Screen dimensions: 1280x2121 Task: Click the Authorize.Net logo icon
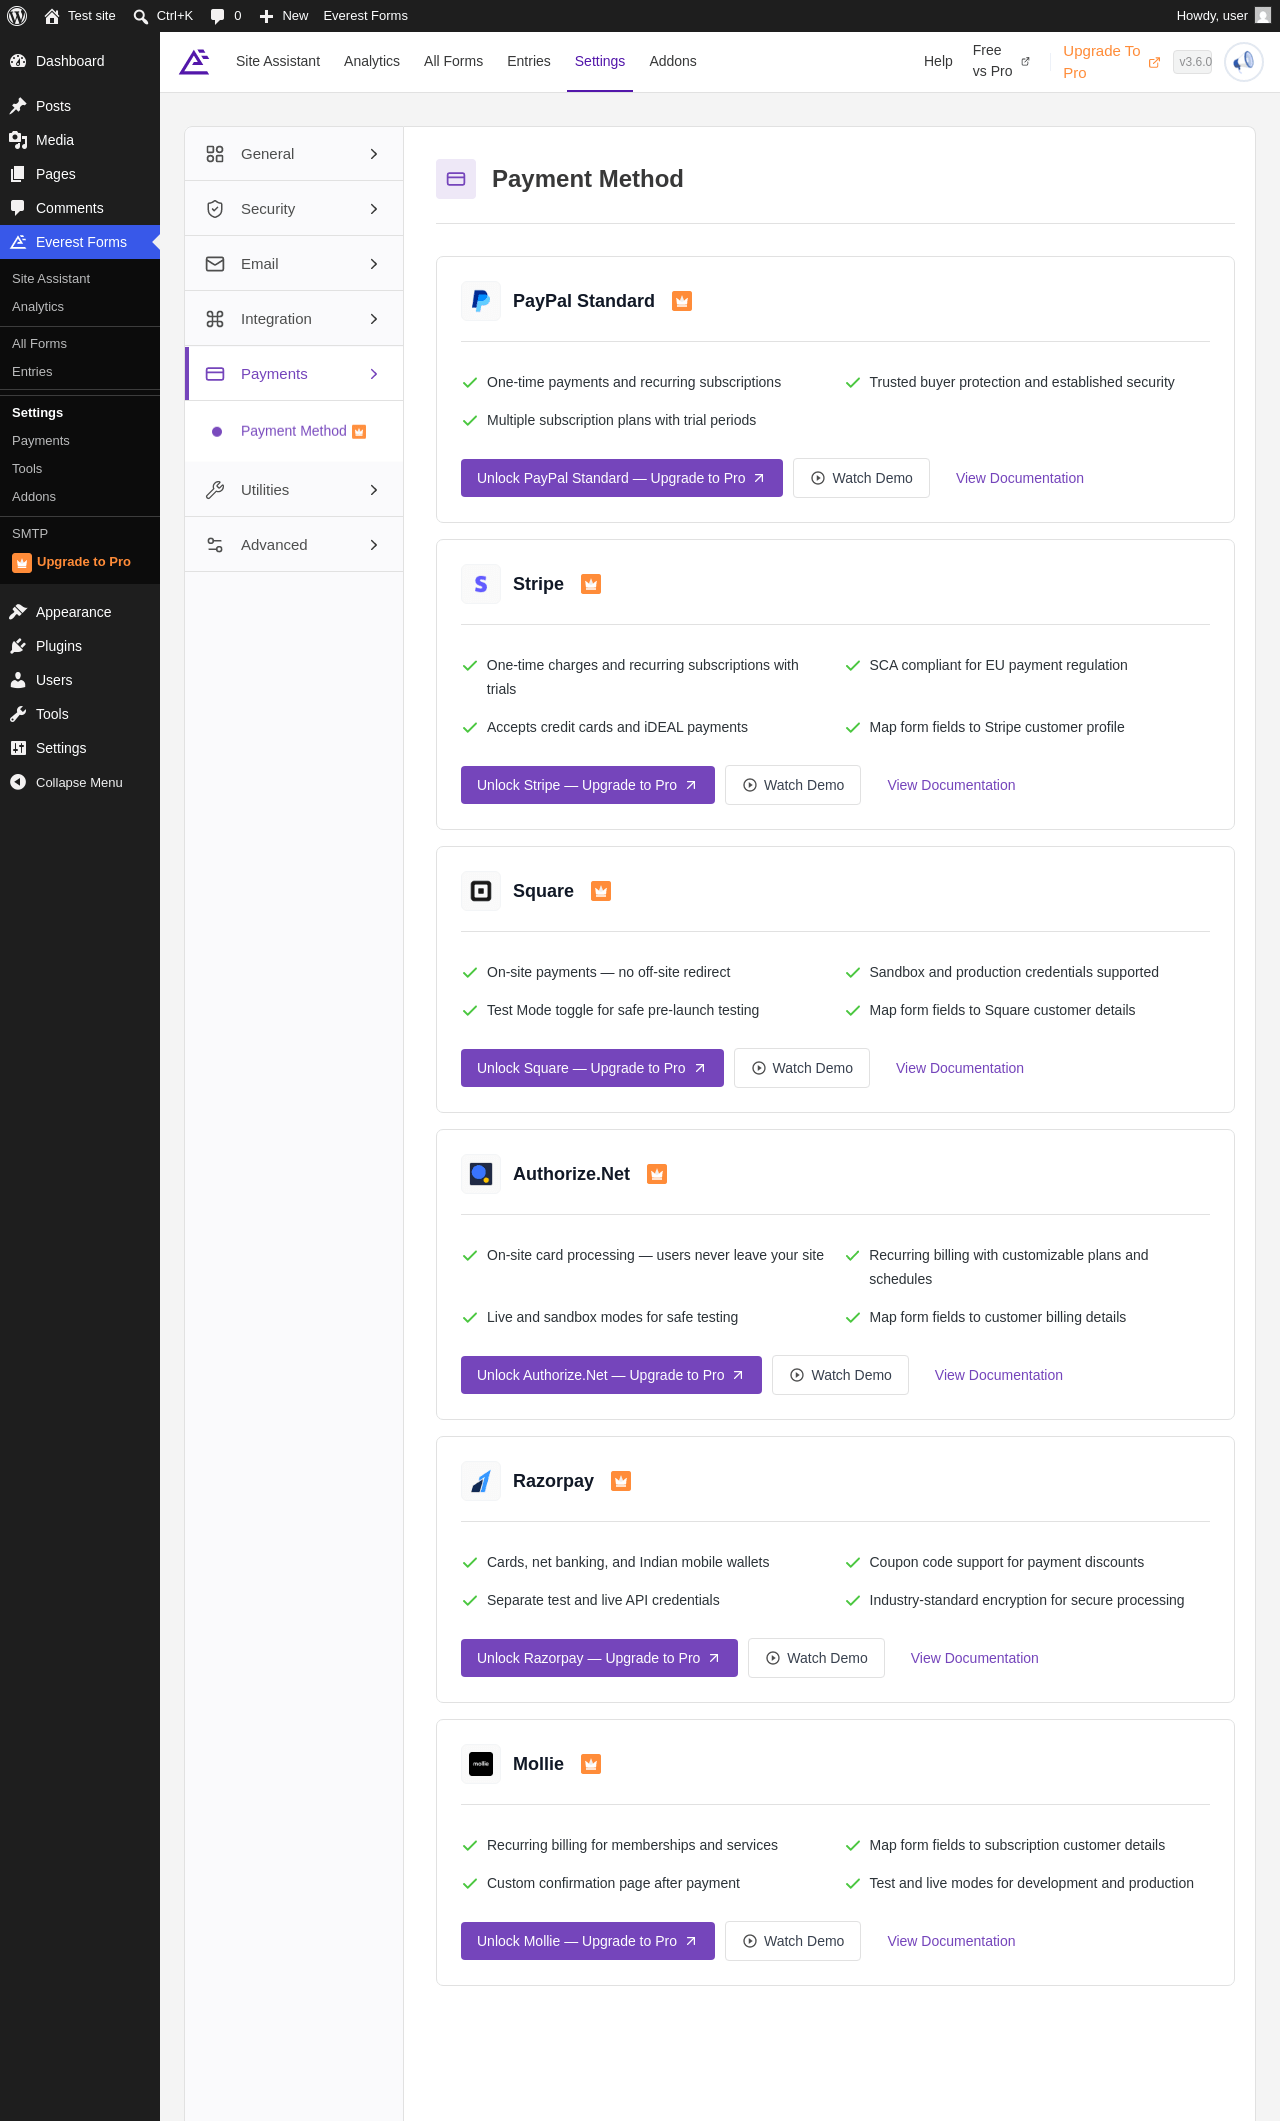point(481,1174)
